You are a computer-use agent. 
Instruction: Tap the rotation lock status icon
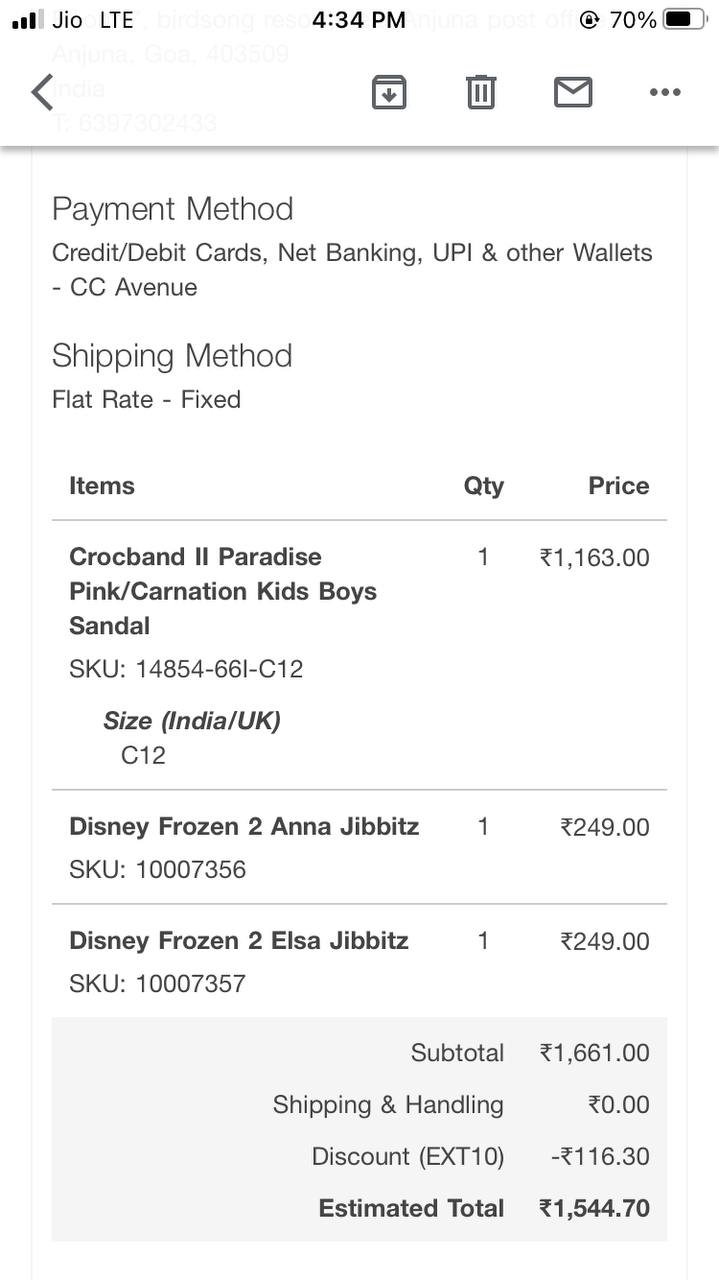(x=589, y=19)
